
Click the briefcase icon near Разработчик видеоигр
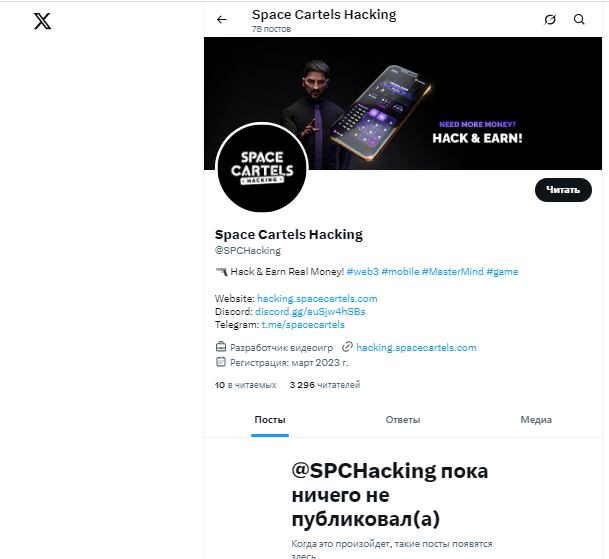[221, 347]
